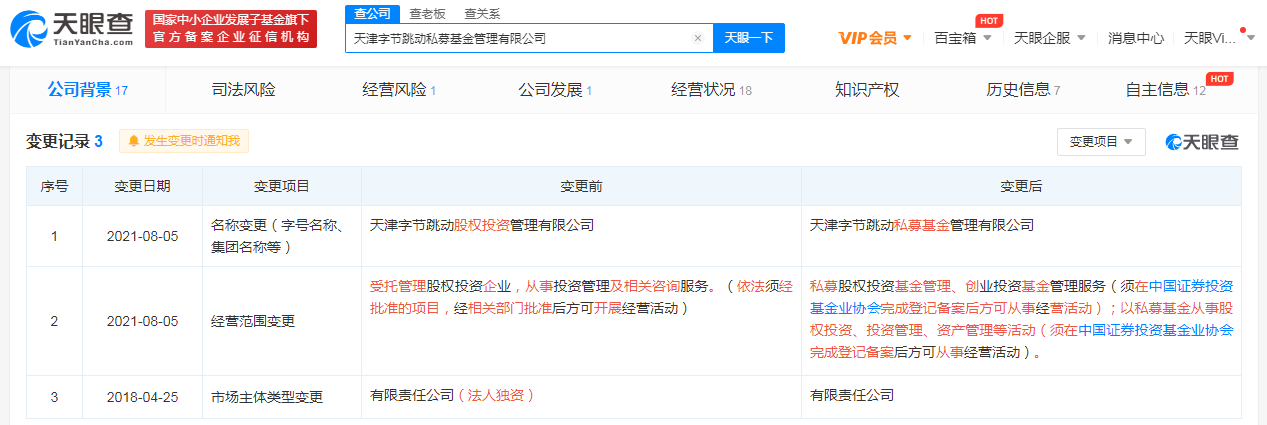The height and width of the screenshot is (425, 1267).
Task: Switch to the 历史信息 tab
Action: pos(1023,90)
